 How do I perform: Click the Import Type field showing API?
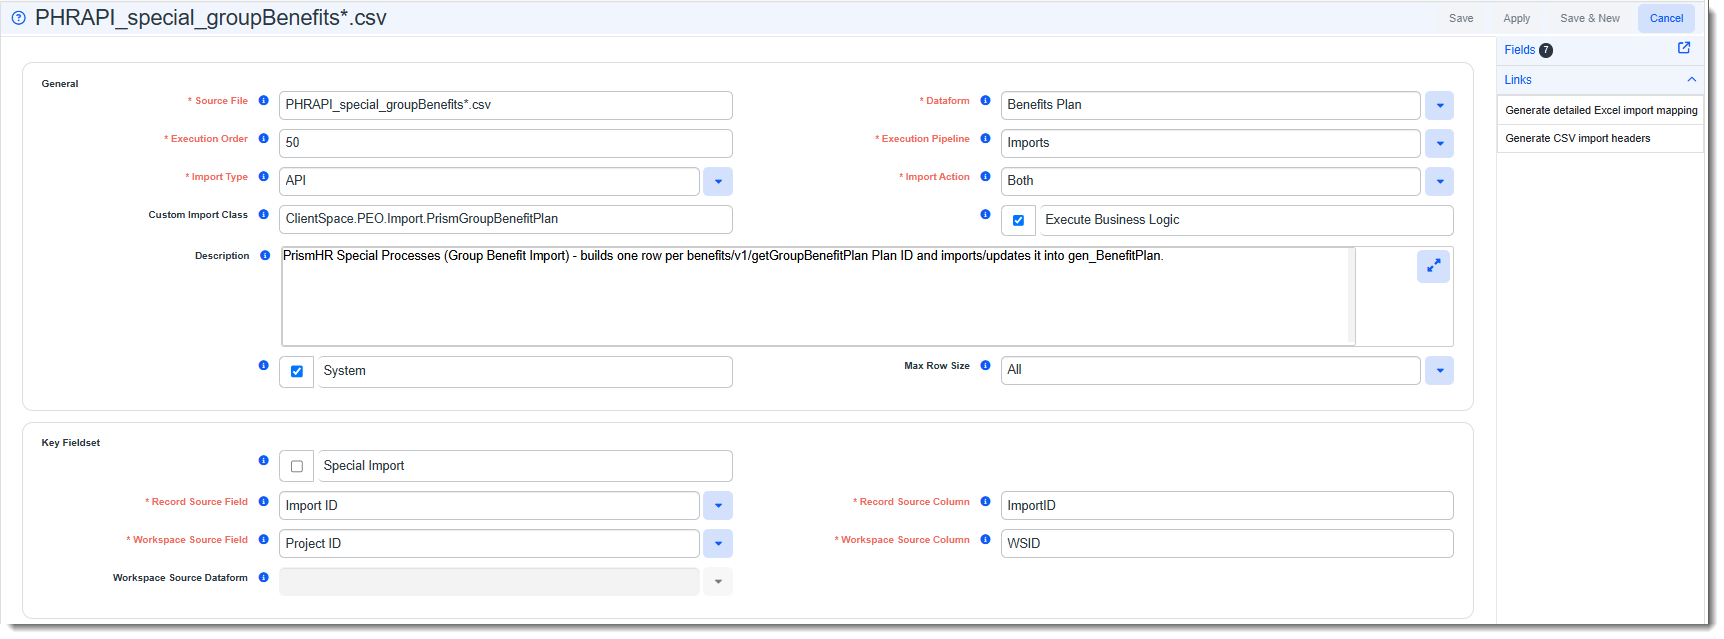(489, 181)
